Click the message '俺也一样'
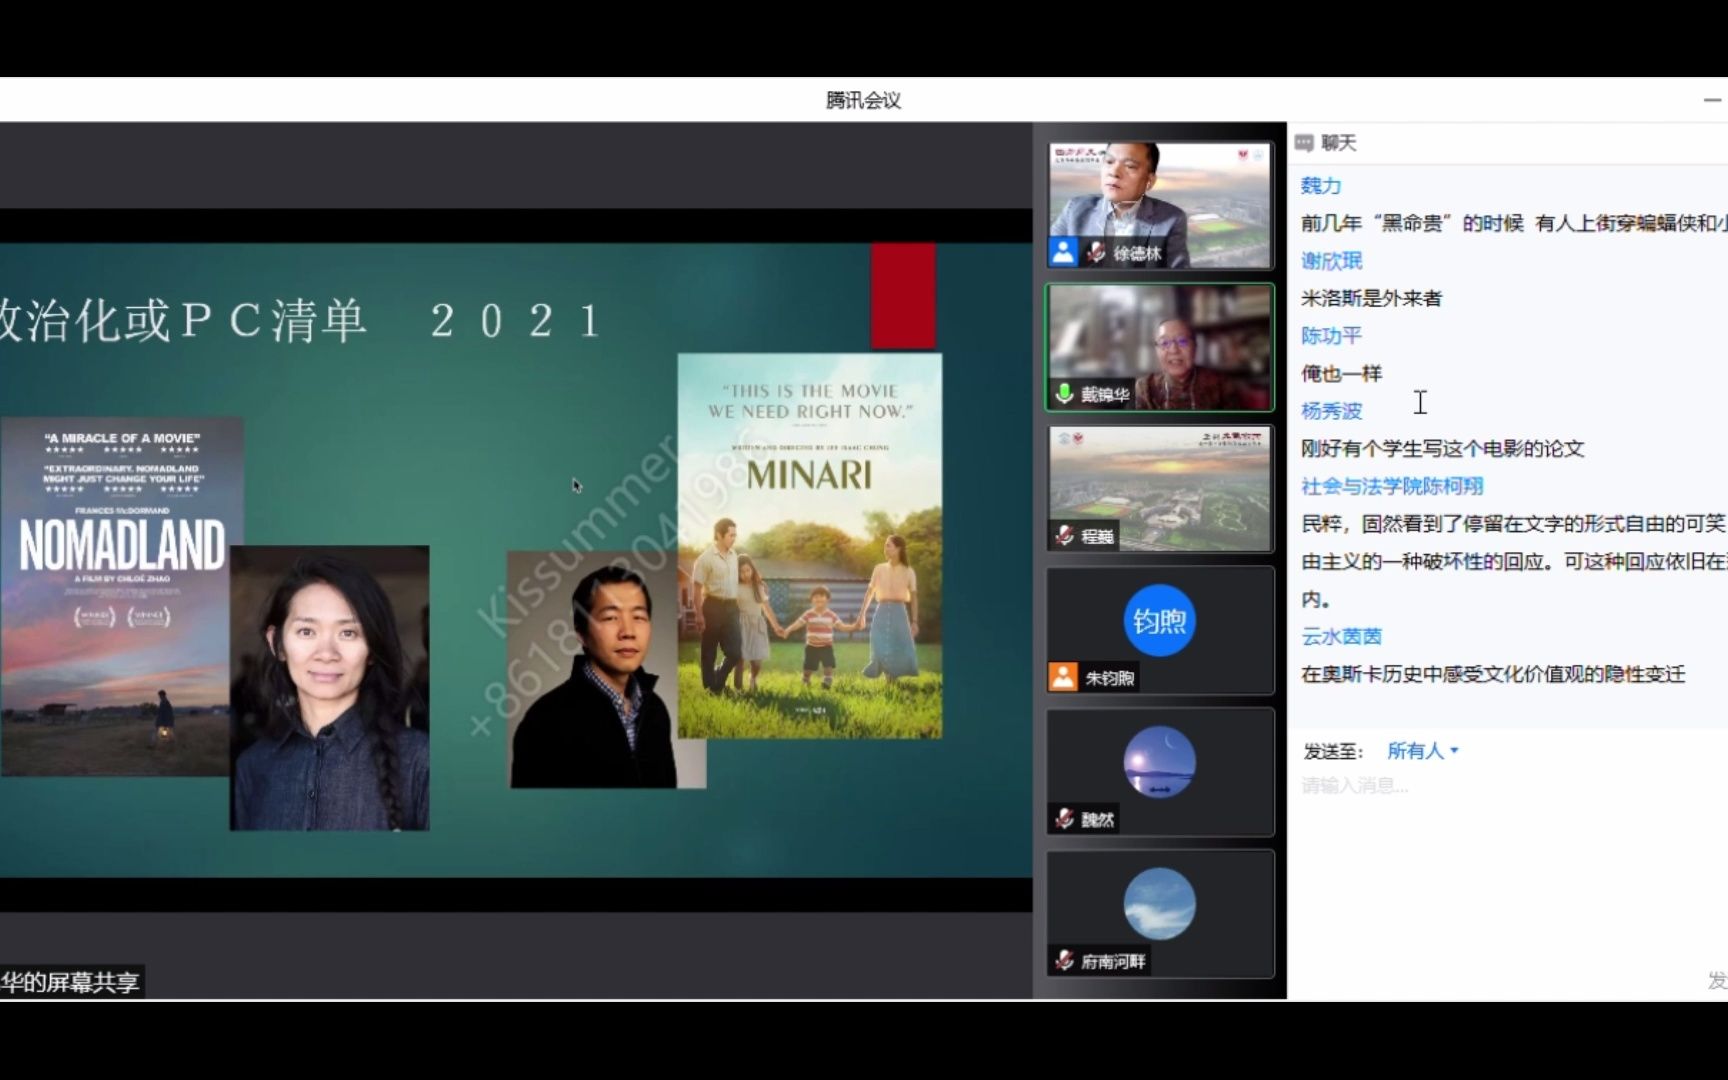Image resolution: width=1728 pixels, height=1080 pixels. click(1341, 374)
